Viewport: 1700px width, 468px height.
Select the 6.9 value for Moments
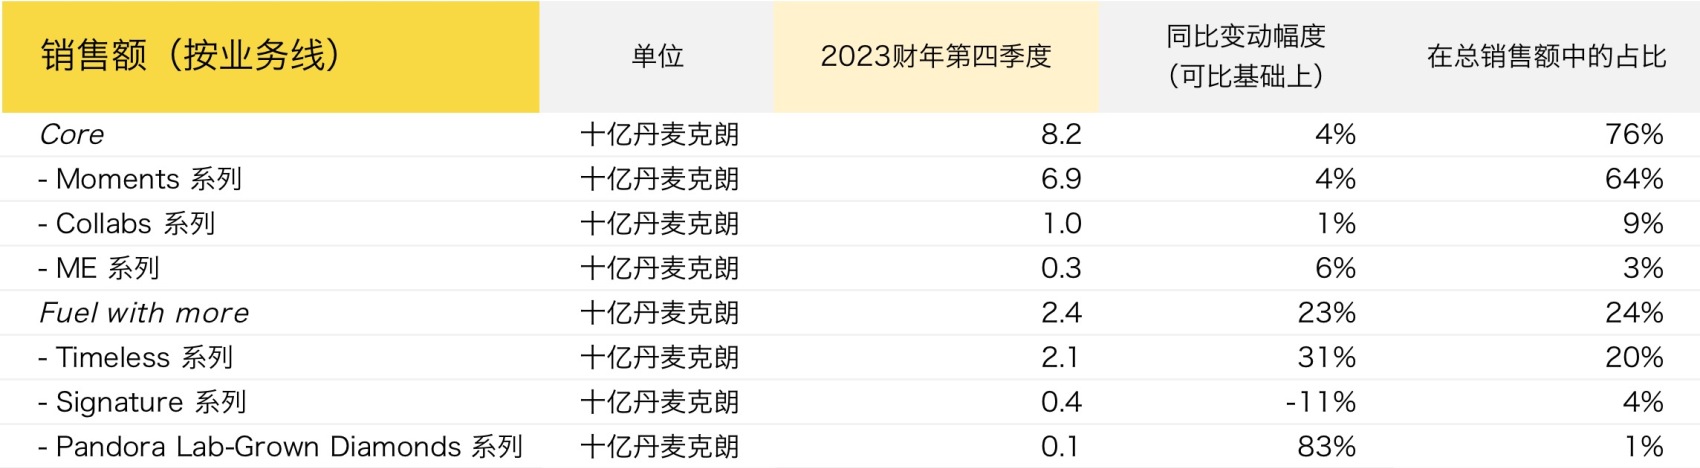point(1061,179)
